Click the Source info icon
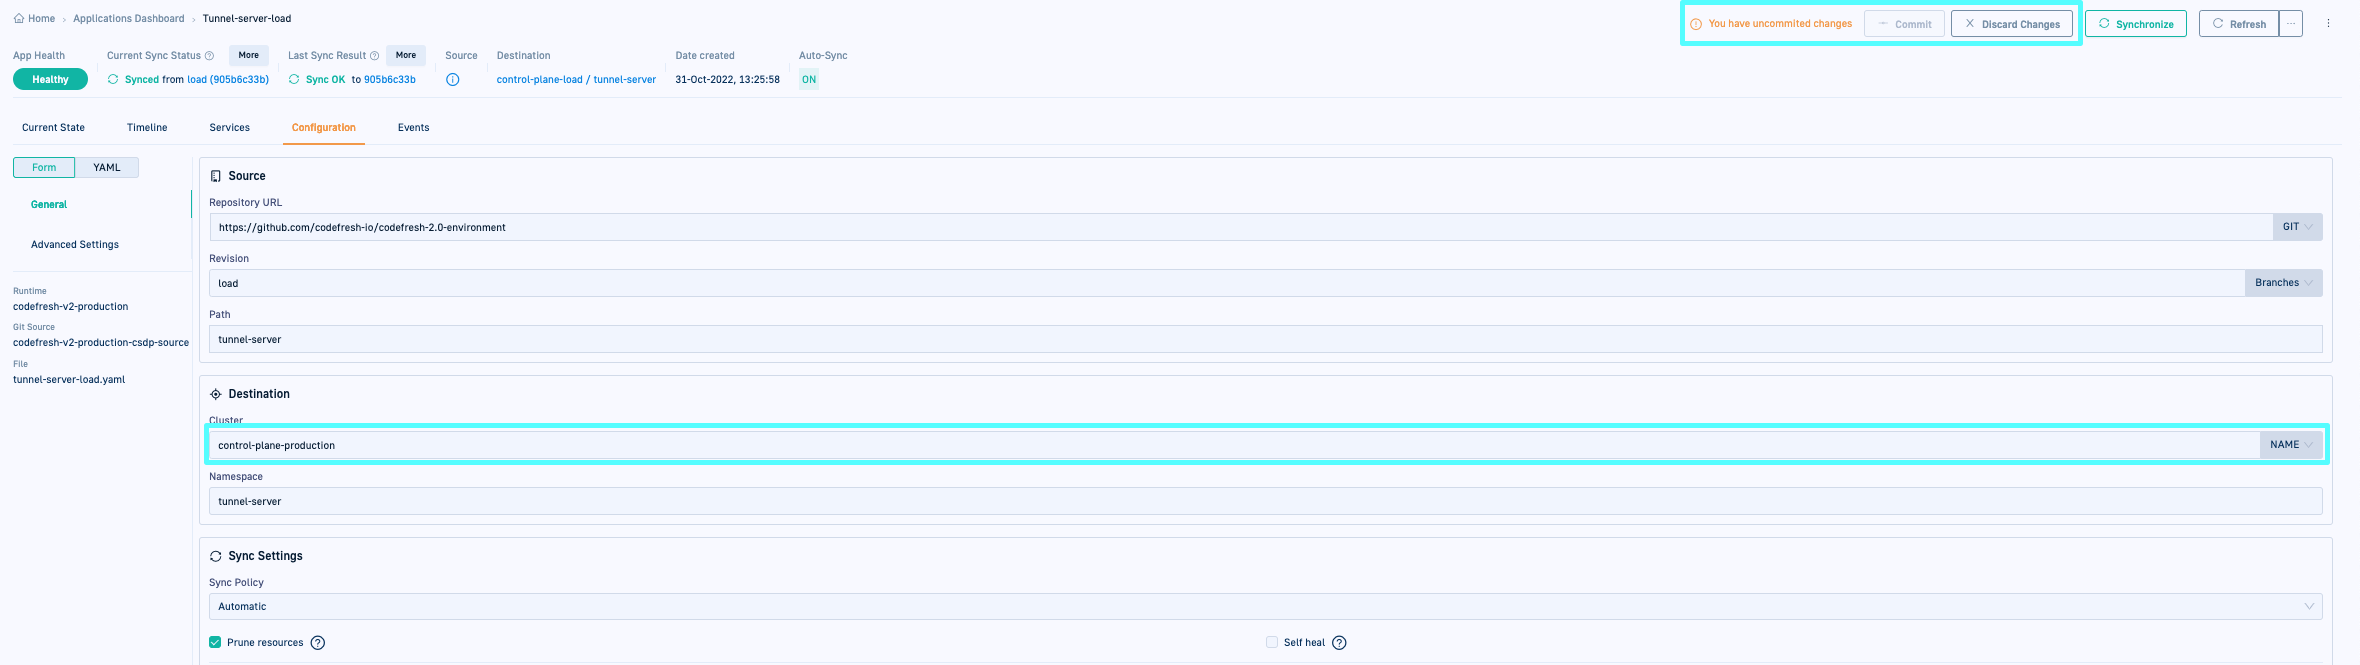 [x=453, y=80]
